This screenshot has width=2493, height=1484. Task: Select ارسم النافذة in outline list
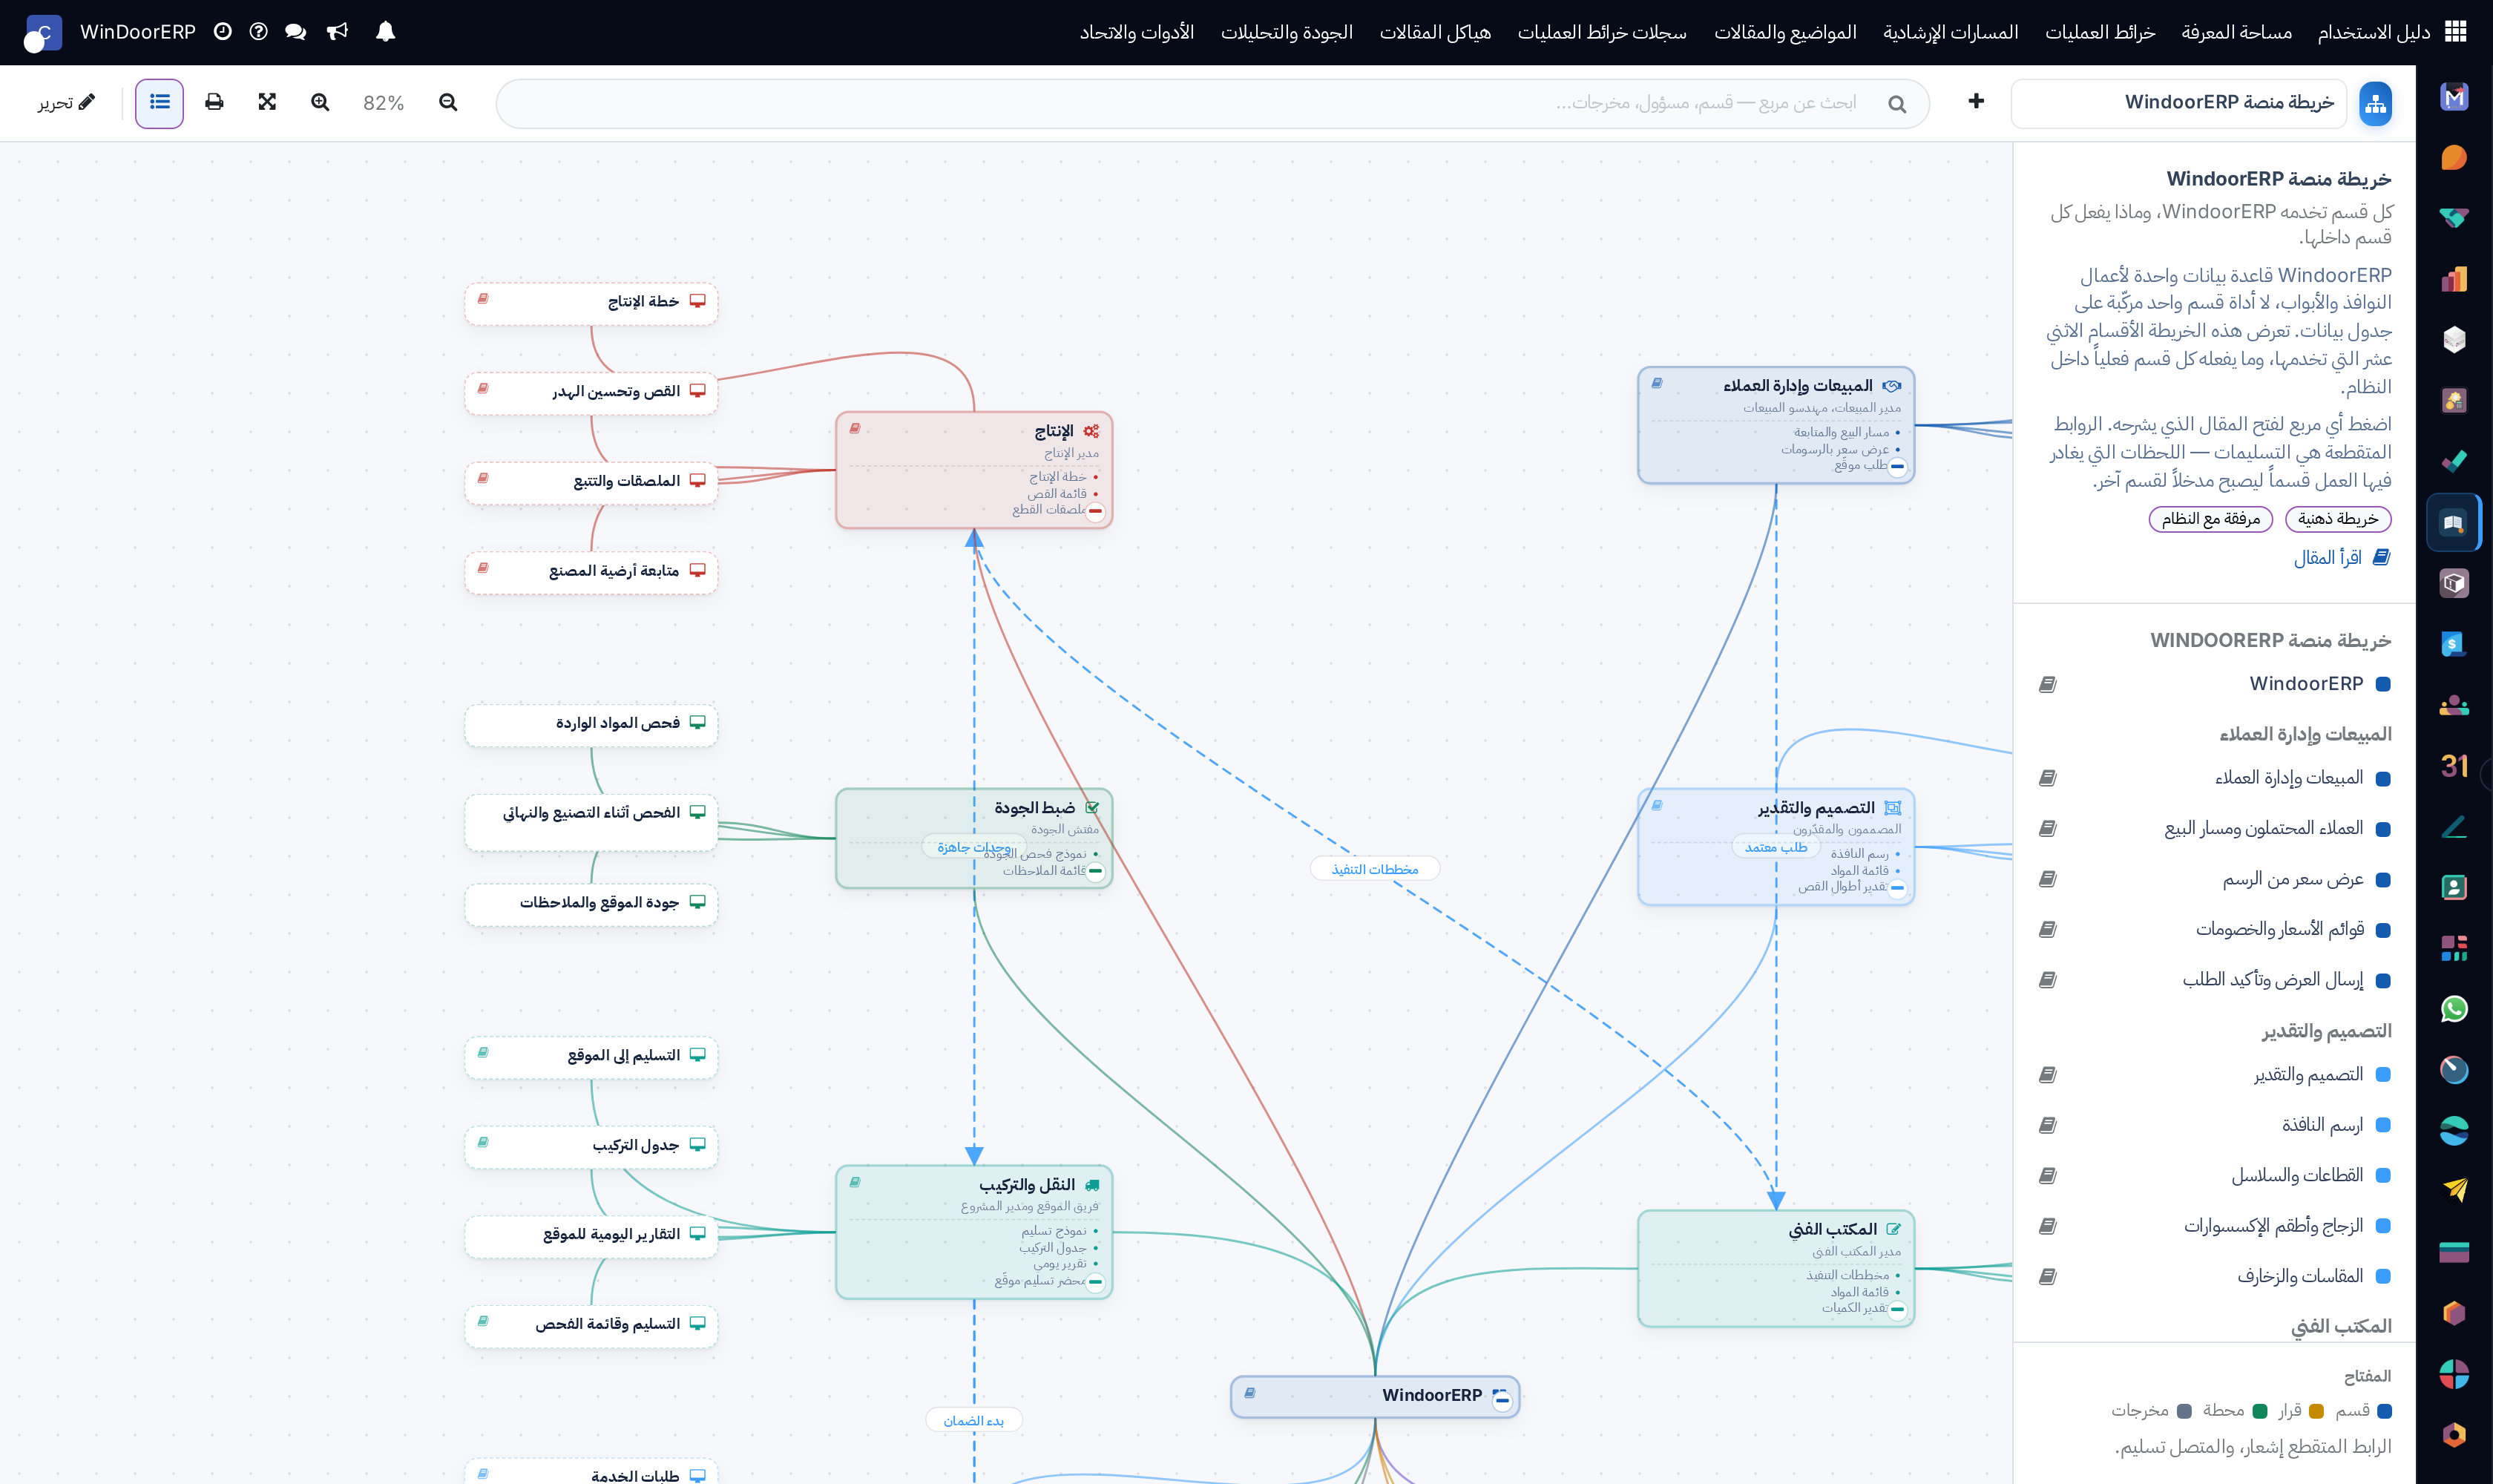tap(2215, 1126)
